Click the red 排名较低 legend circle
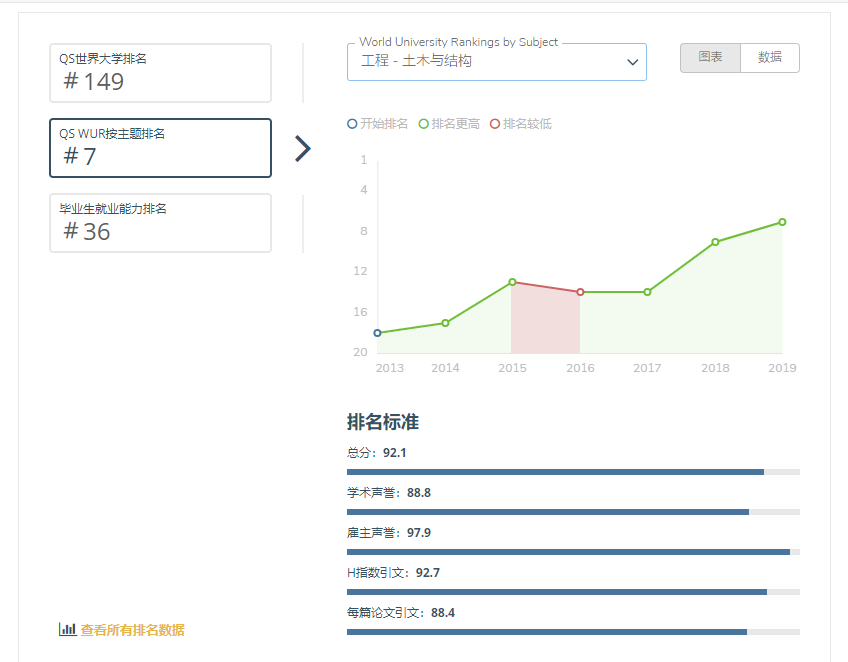 point(495,124)
